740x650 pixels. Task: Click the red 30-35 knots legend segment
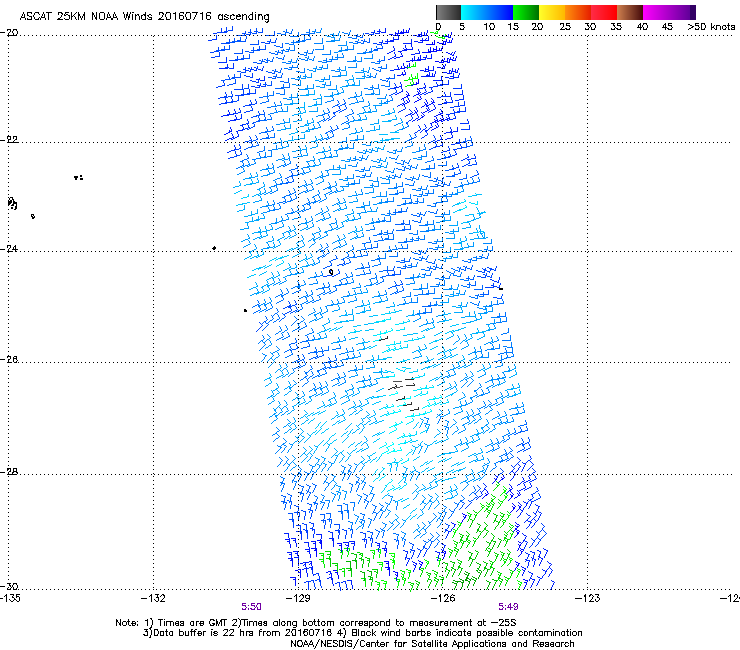[604, 12]
